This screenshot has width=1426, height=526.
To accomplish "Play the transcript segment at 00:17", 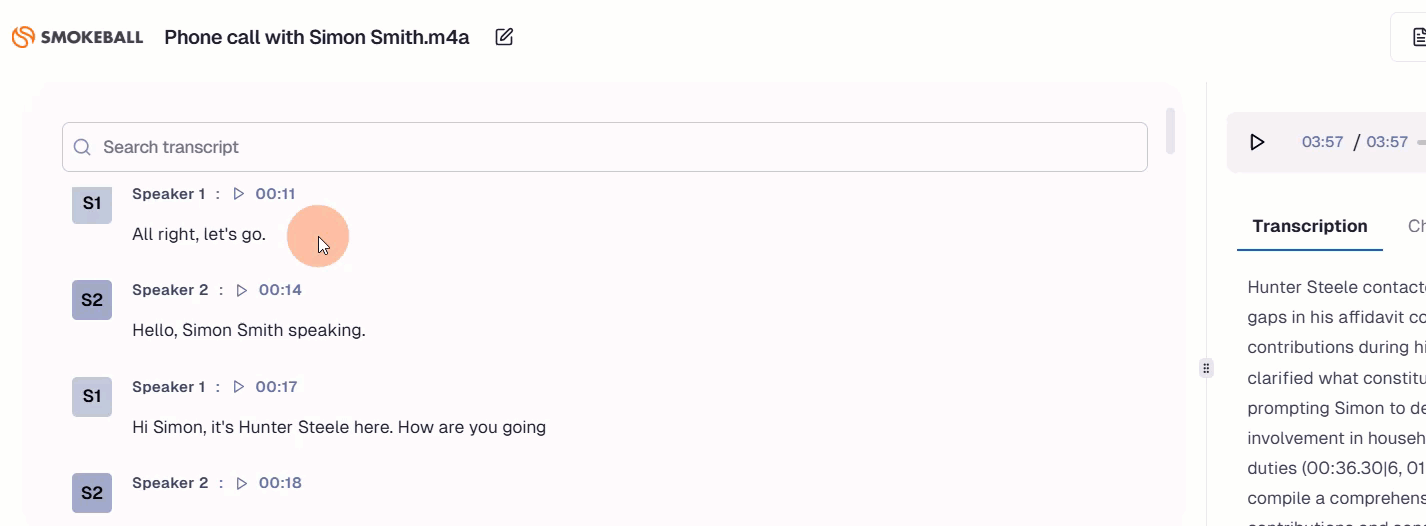I will point(238,387).
